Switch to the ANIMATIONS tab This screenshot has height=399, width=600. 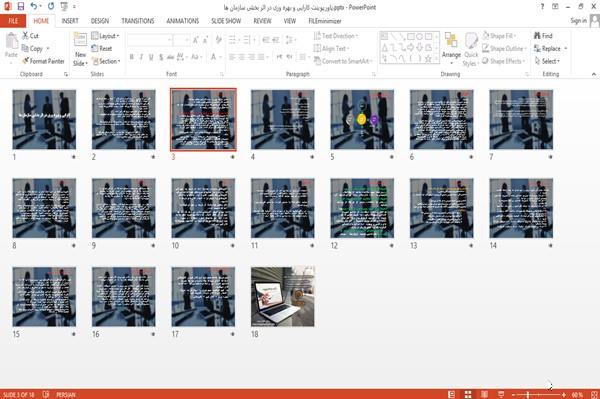[x=183, y=21]
